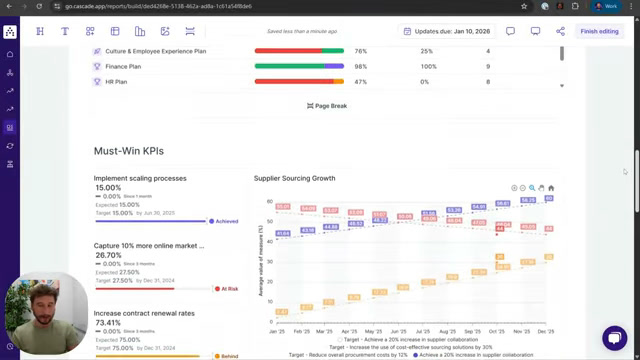Viewport: 640px width, 360px height.
Task: Open the sync sidebar icon
Action: (x=10, y=146)
